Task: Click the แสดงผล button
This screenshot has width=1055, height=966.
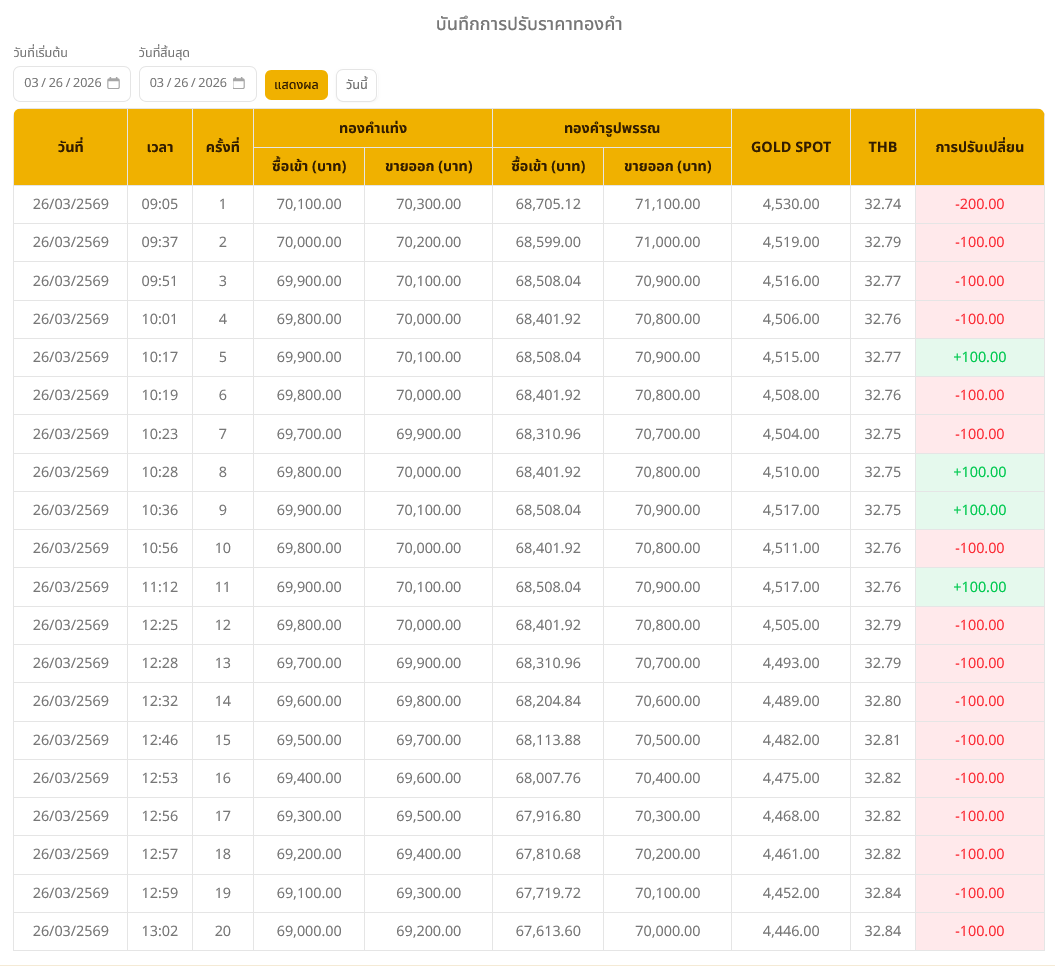Action: pyautogui.click(x=296, y=85)
